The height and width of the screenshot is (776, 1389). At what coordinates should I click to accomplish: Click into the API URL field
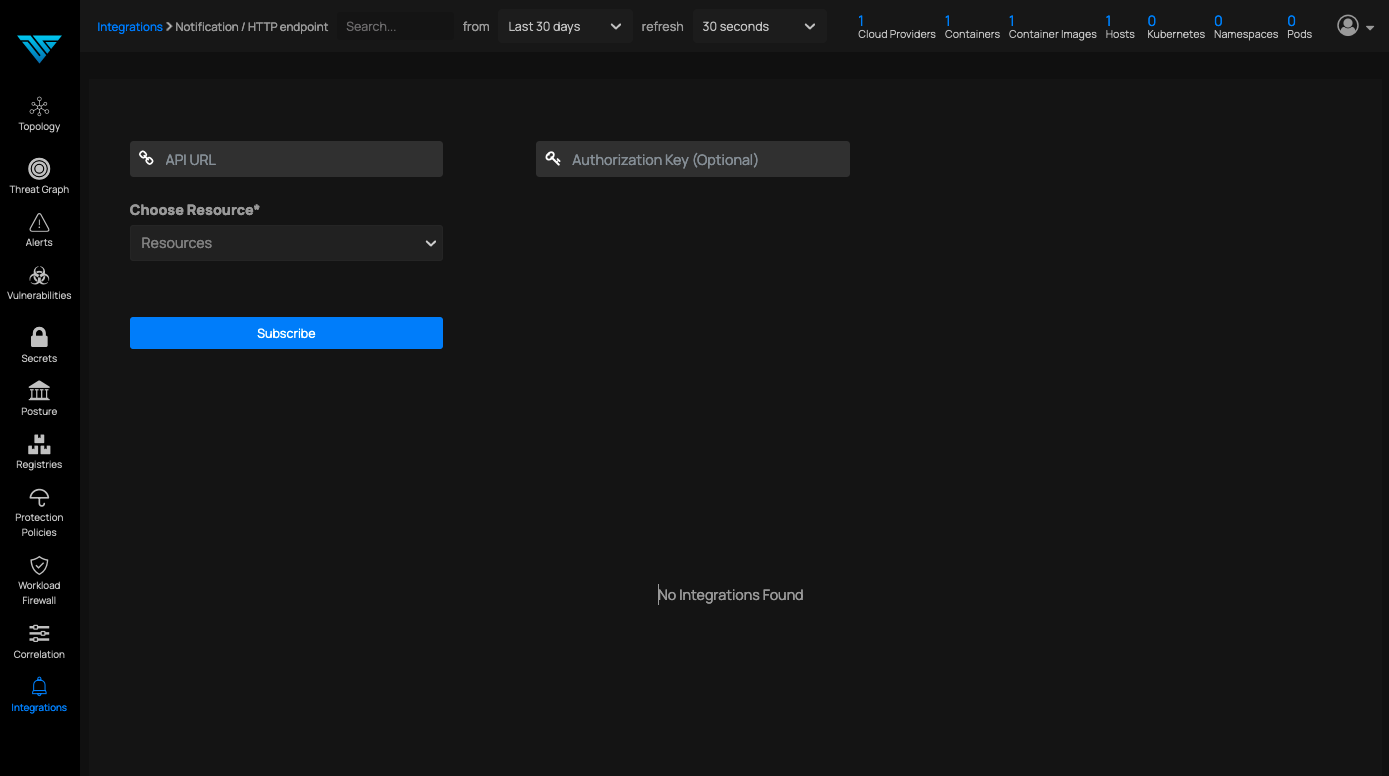[300, 159]
